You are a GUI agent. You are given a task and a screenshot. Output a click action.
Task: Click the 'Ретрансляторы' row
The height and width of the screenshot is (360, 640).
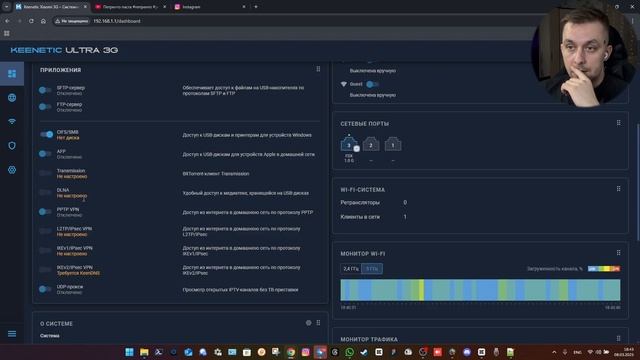pyautogui.click(x=373, y=202)
